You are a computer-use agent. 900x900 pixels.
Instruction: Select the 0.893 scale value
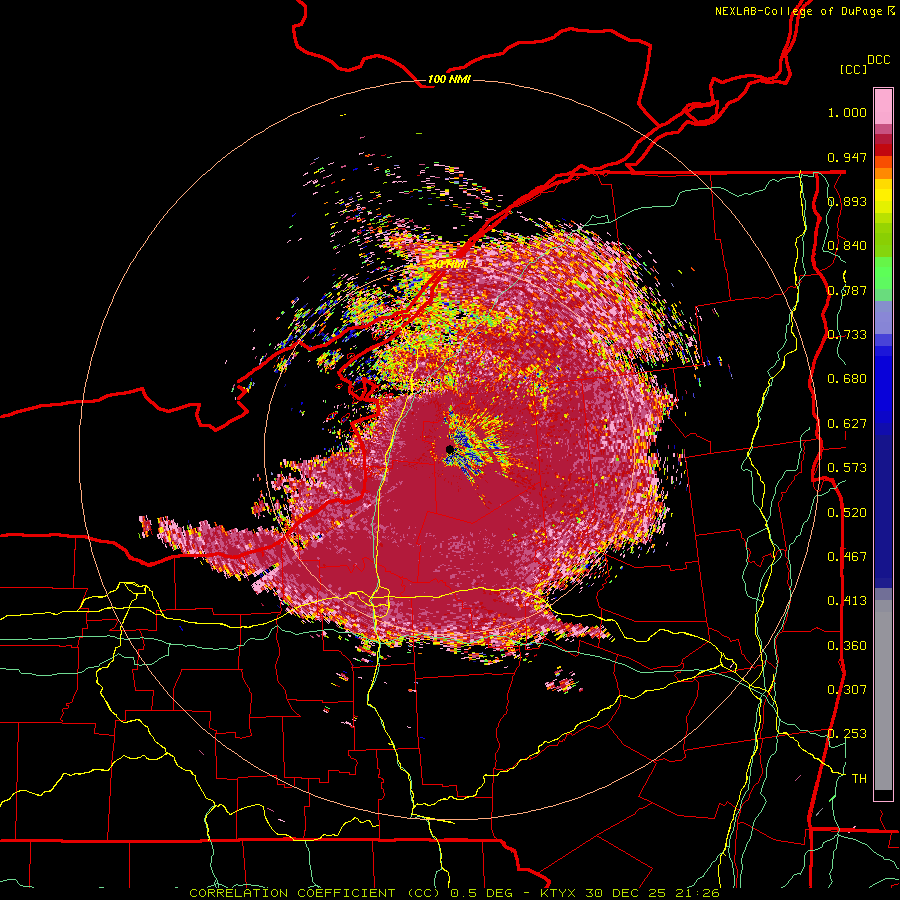(847, 201)
